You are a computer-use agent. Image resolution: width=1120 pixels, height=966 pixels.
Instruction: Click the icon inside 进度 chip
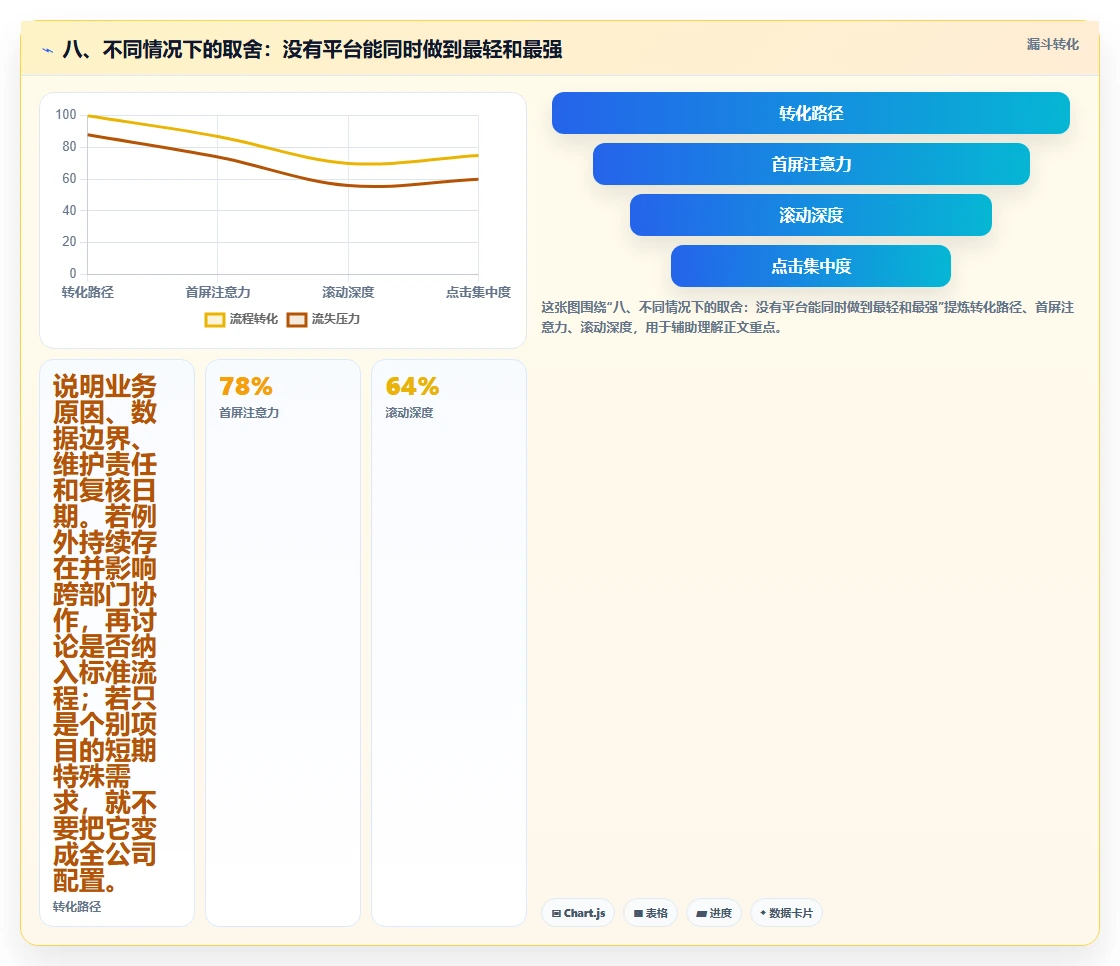[701, 913]
